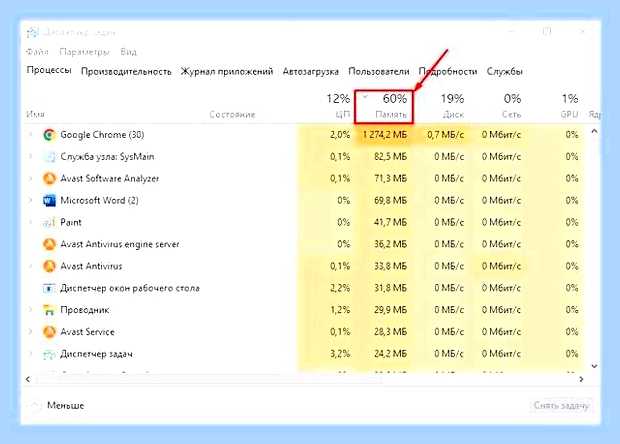Click the Task Manager title bar icon
Viewport: 620px width, 444px height.
[32, 32]
